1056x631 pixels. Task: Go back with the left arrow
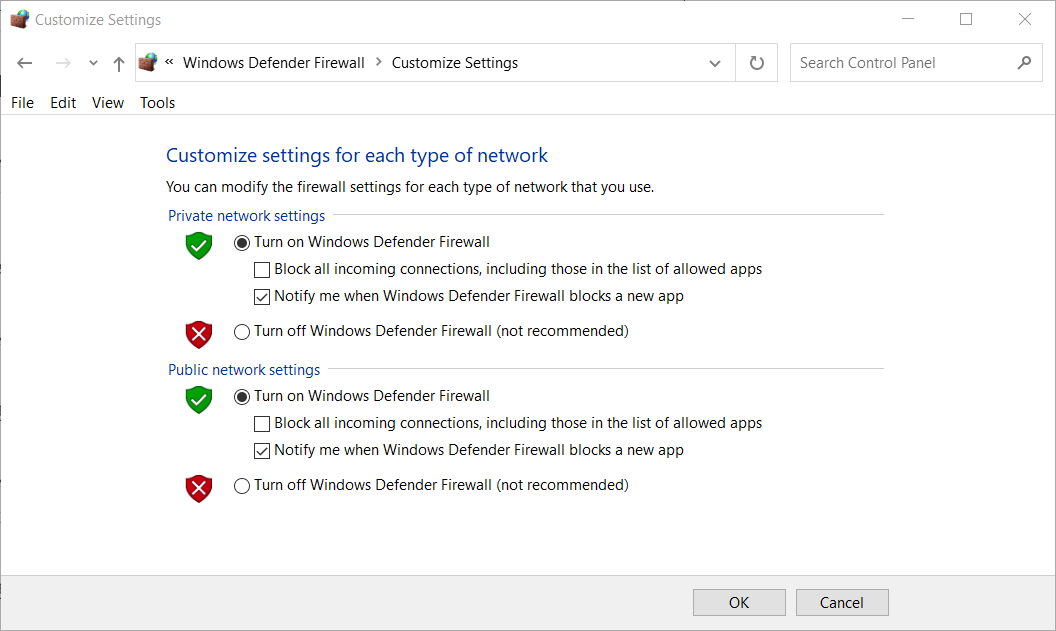click(x=25, y=63)
